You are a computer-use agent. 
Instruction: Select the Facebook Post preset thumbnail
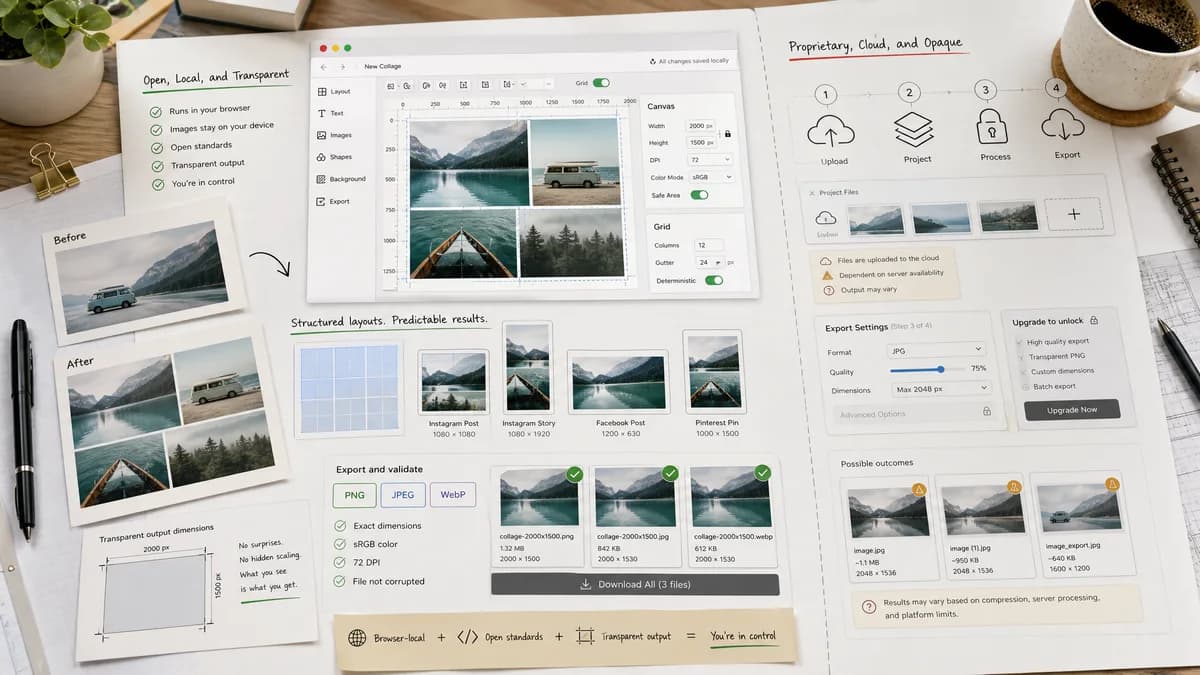click(618, 381)
